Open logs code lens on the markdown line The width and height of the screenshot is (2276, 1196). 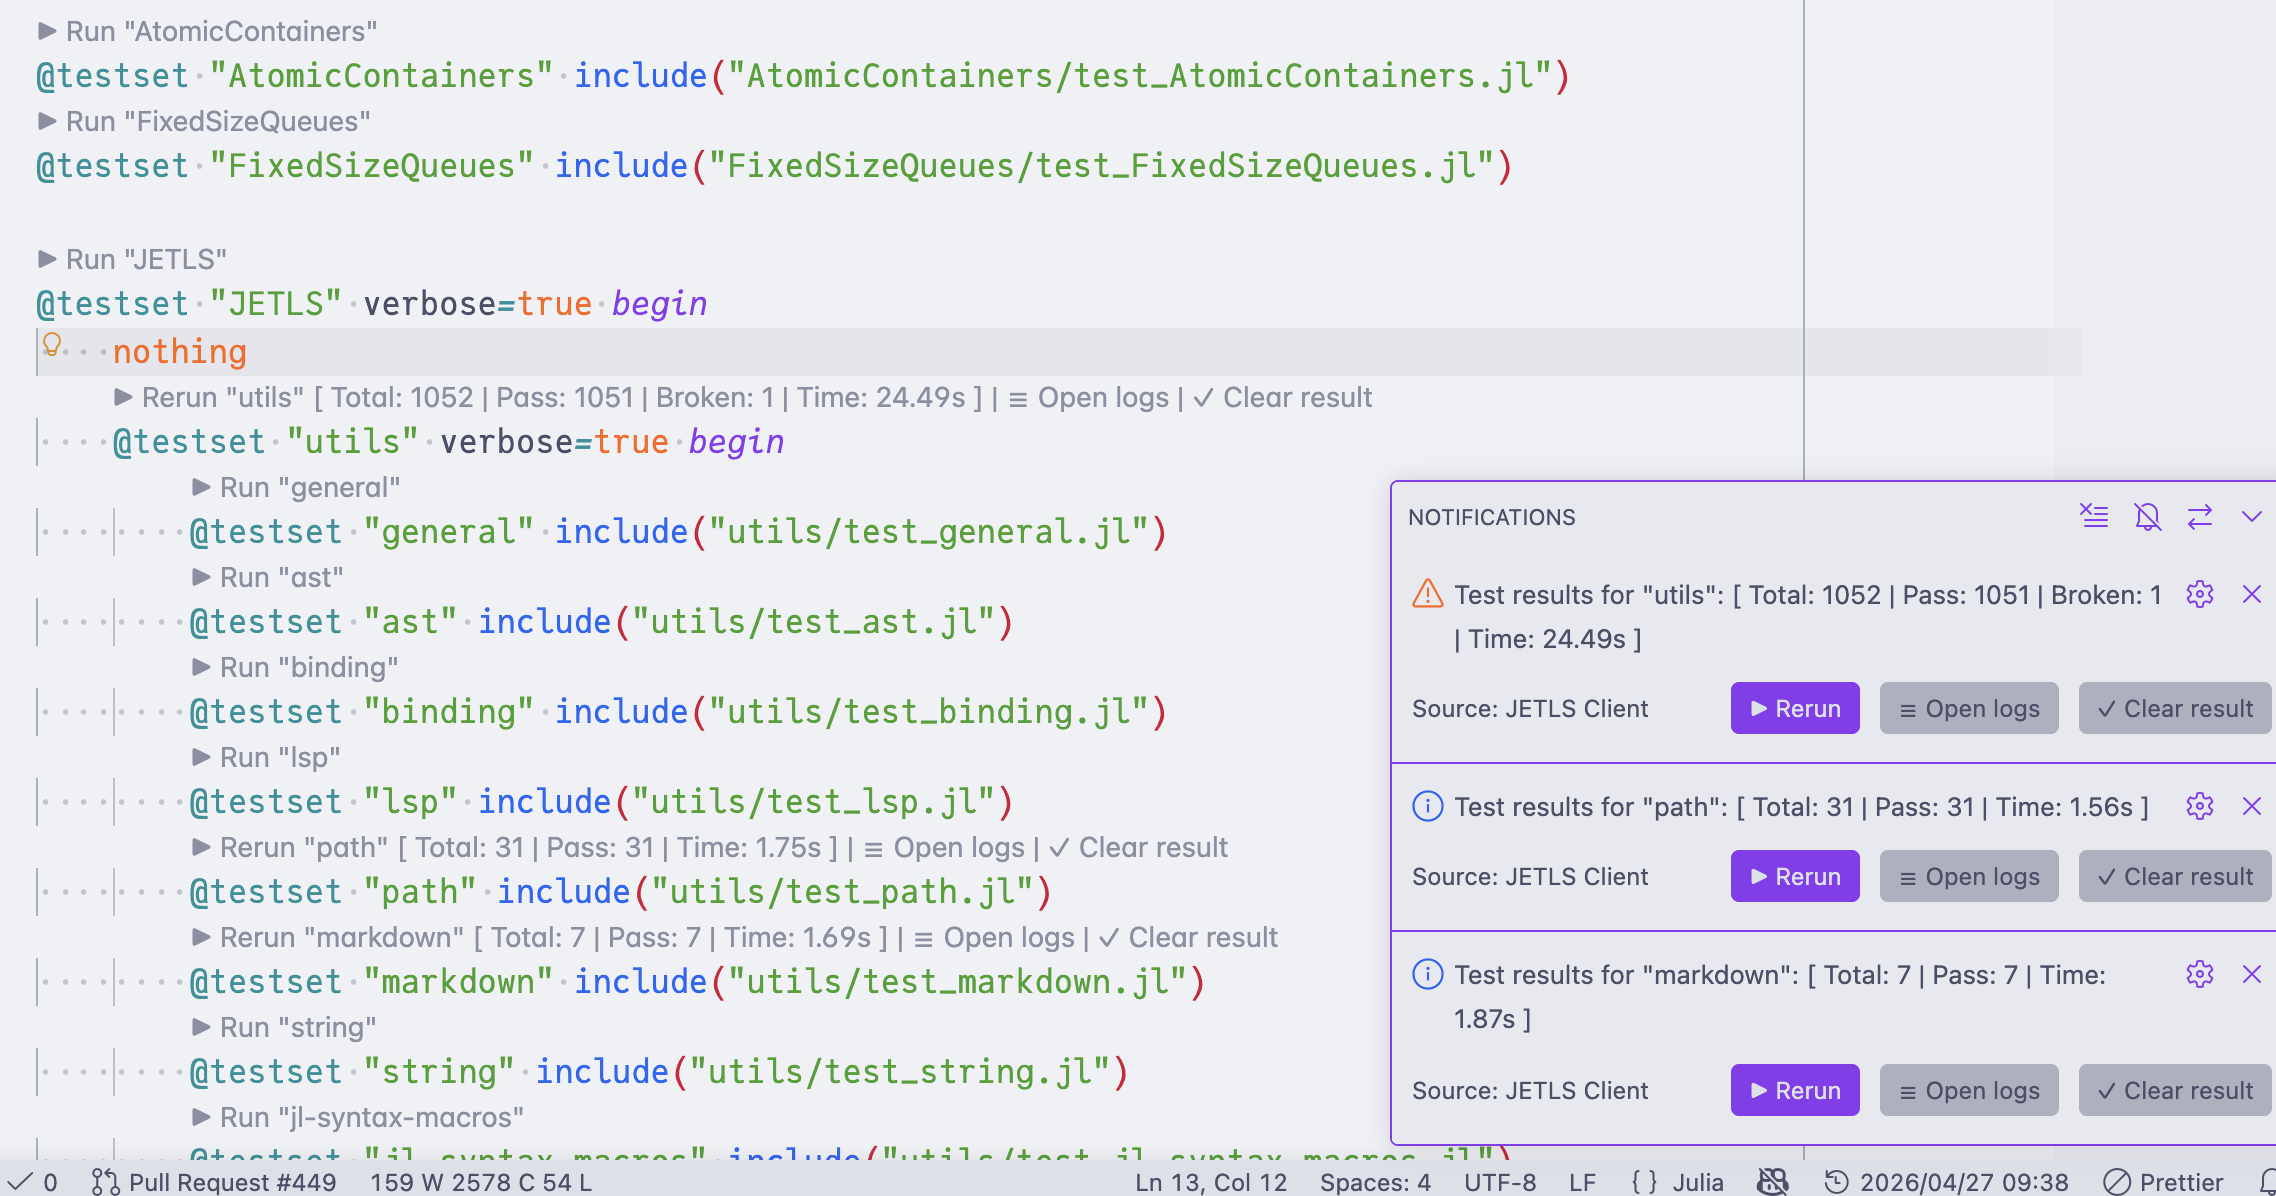point(994,937)
